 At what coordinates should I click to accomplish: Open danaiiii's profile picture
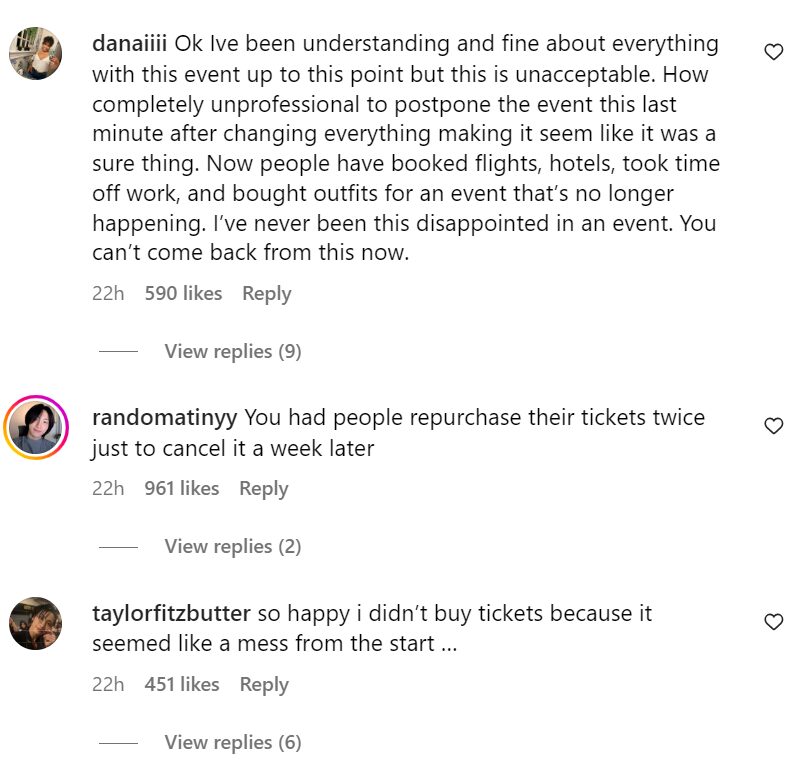pyautogui.click(x=36, y=53)
